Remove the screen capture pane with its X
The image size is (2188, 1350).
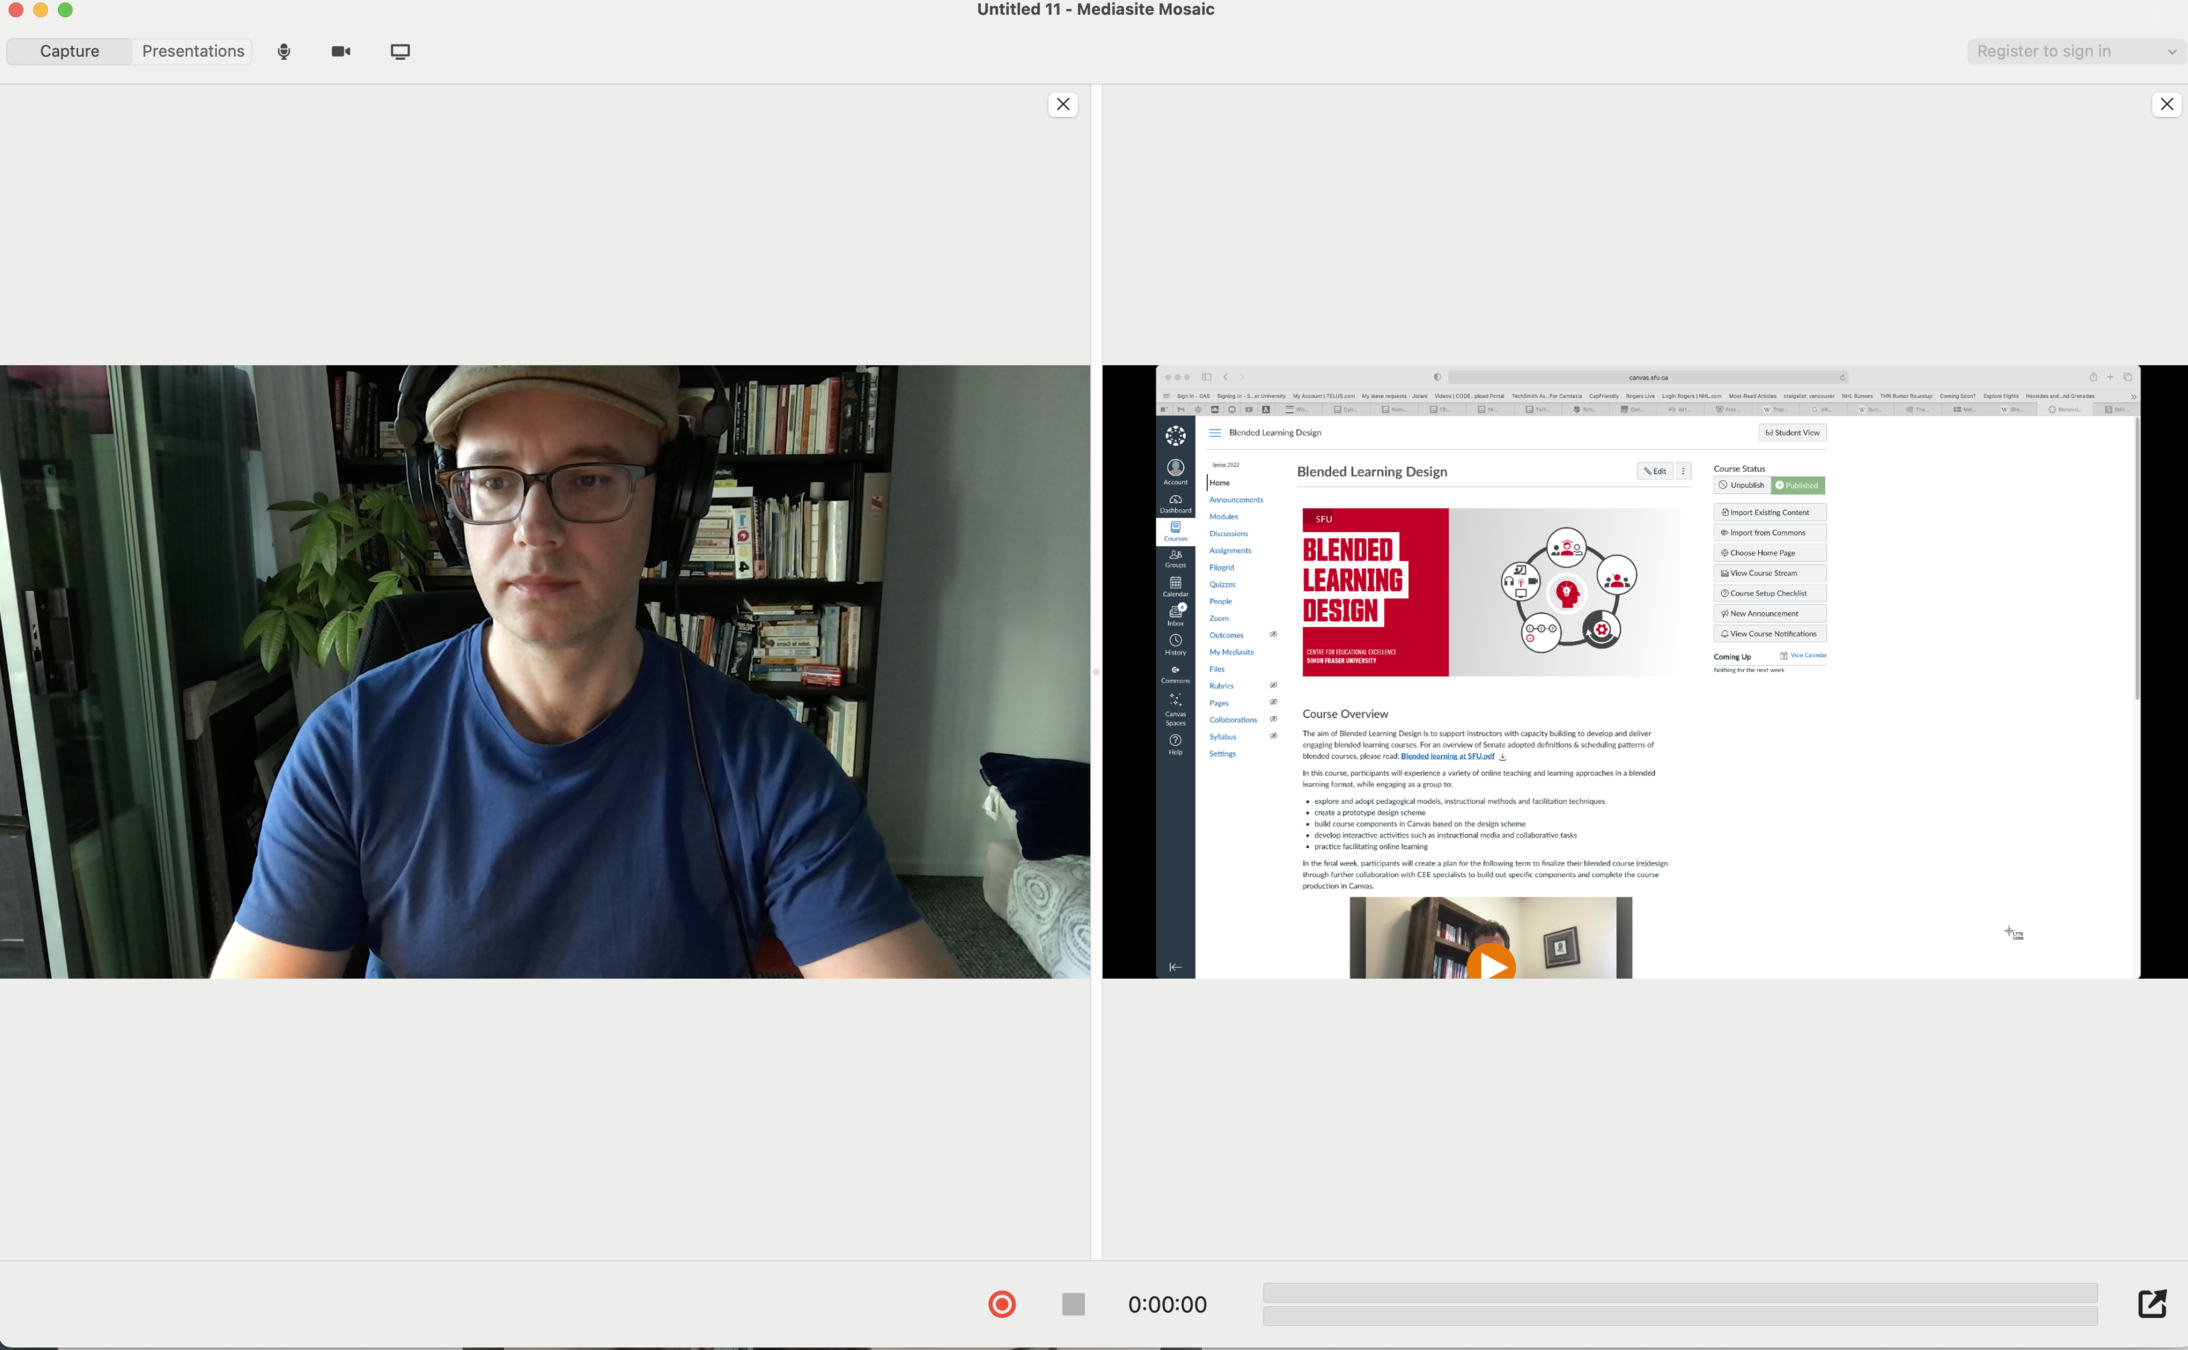click(2166, 104)
